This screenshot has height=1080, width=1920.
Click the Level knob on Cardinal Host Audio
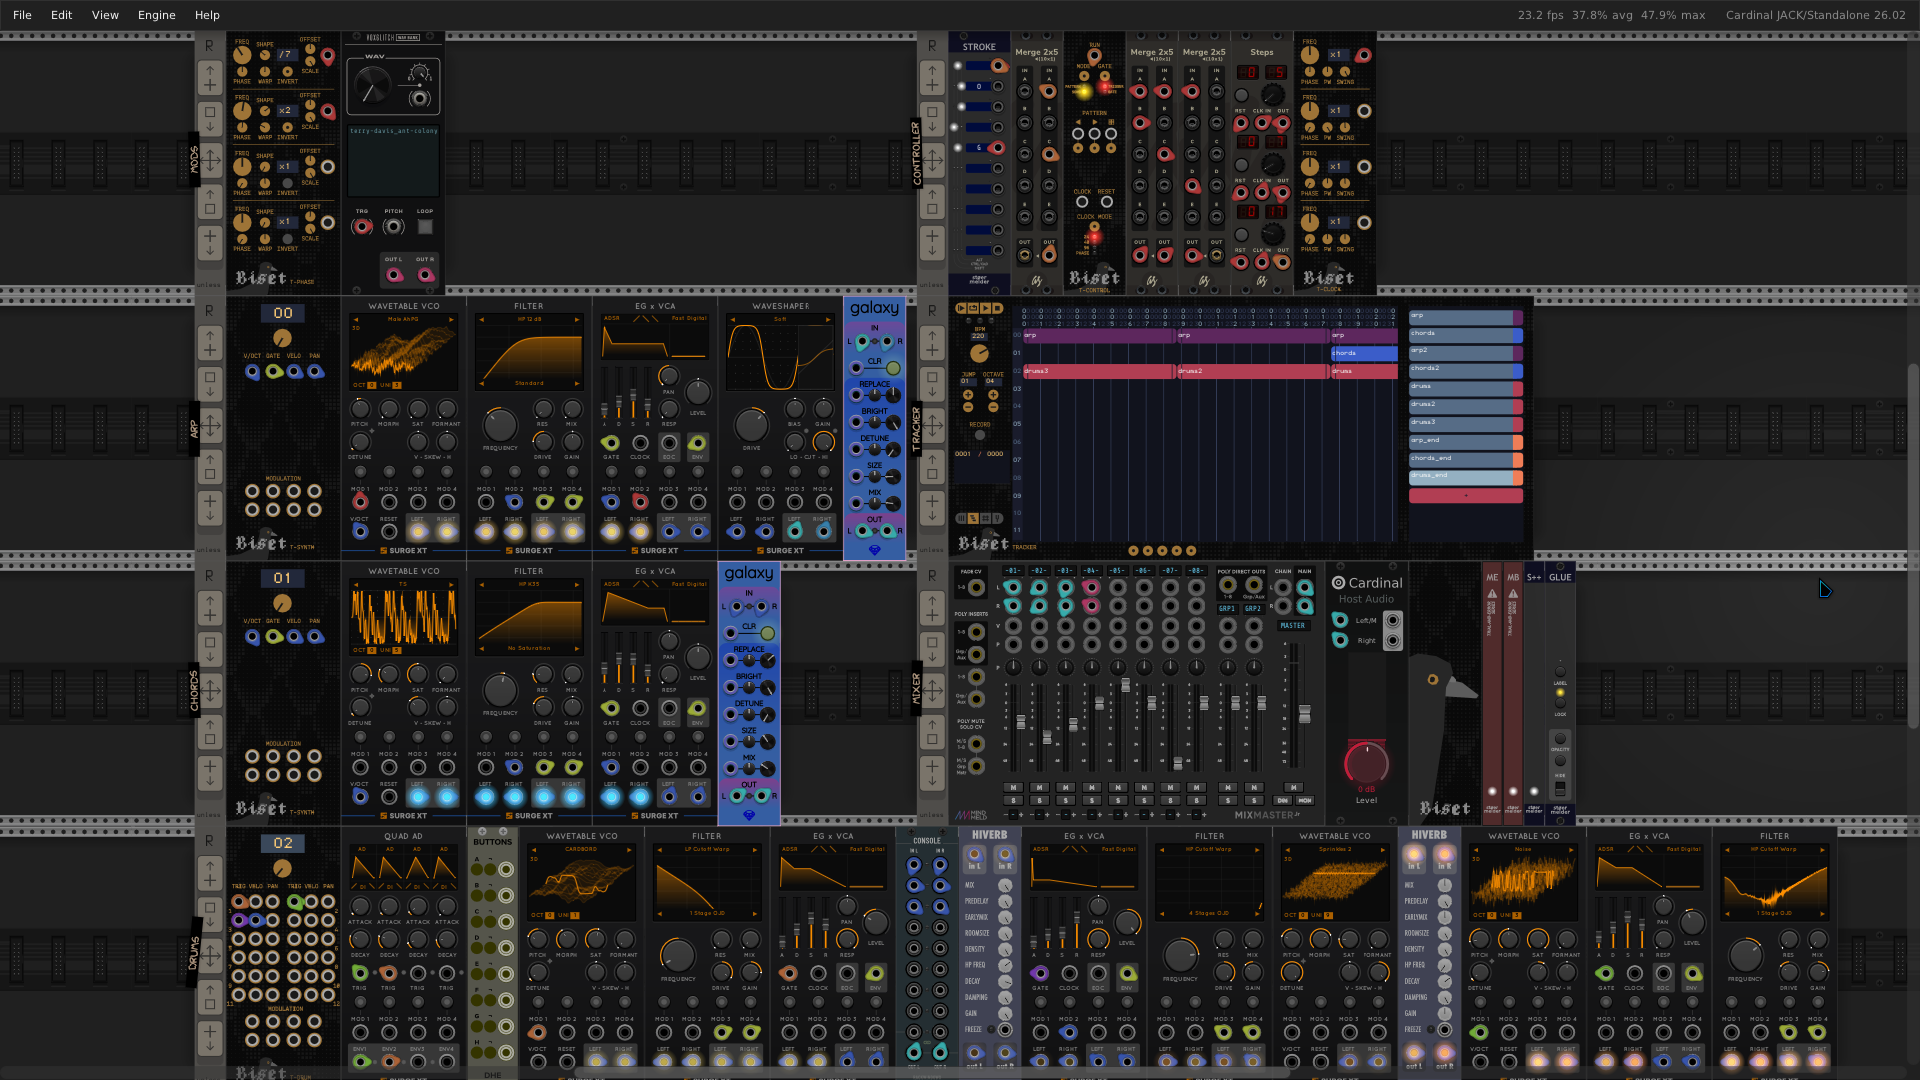click(1366, 764)
